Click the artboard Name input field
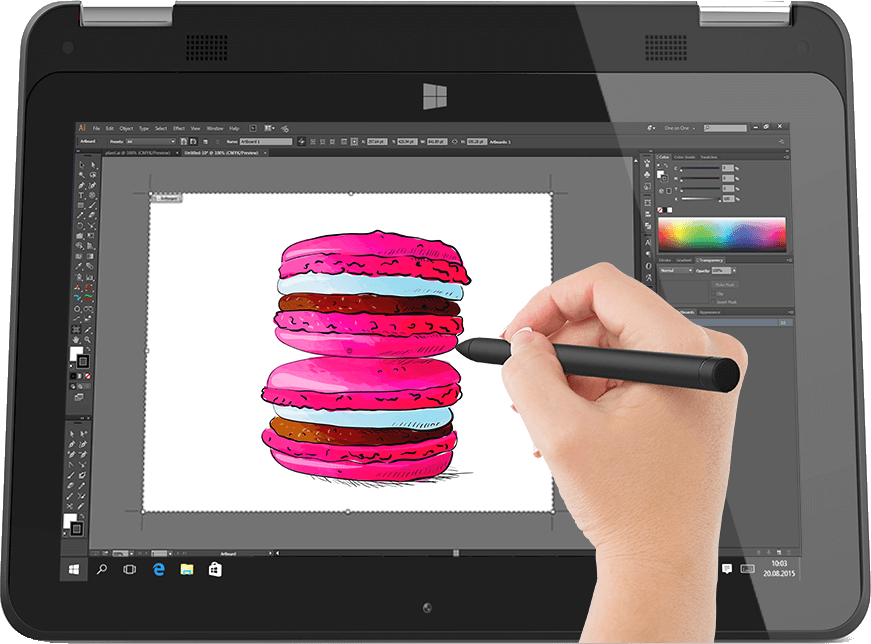This screenshot has width=871, height=644. tap(266, 142)
